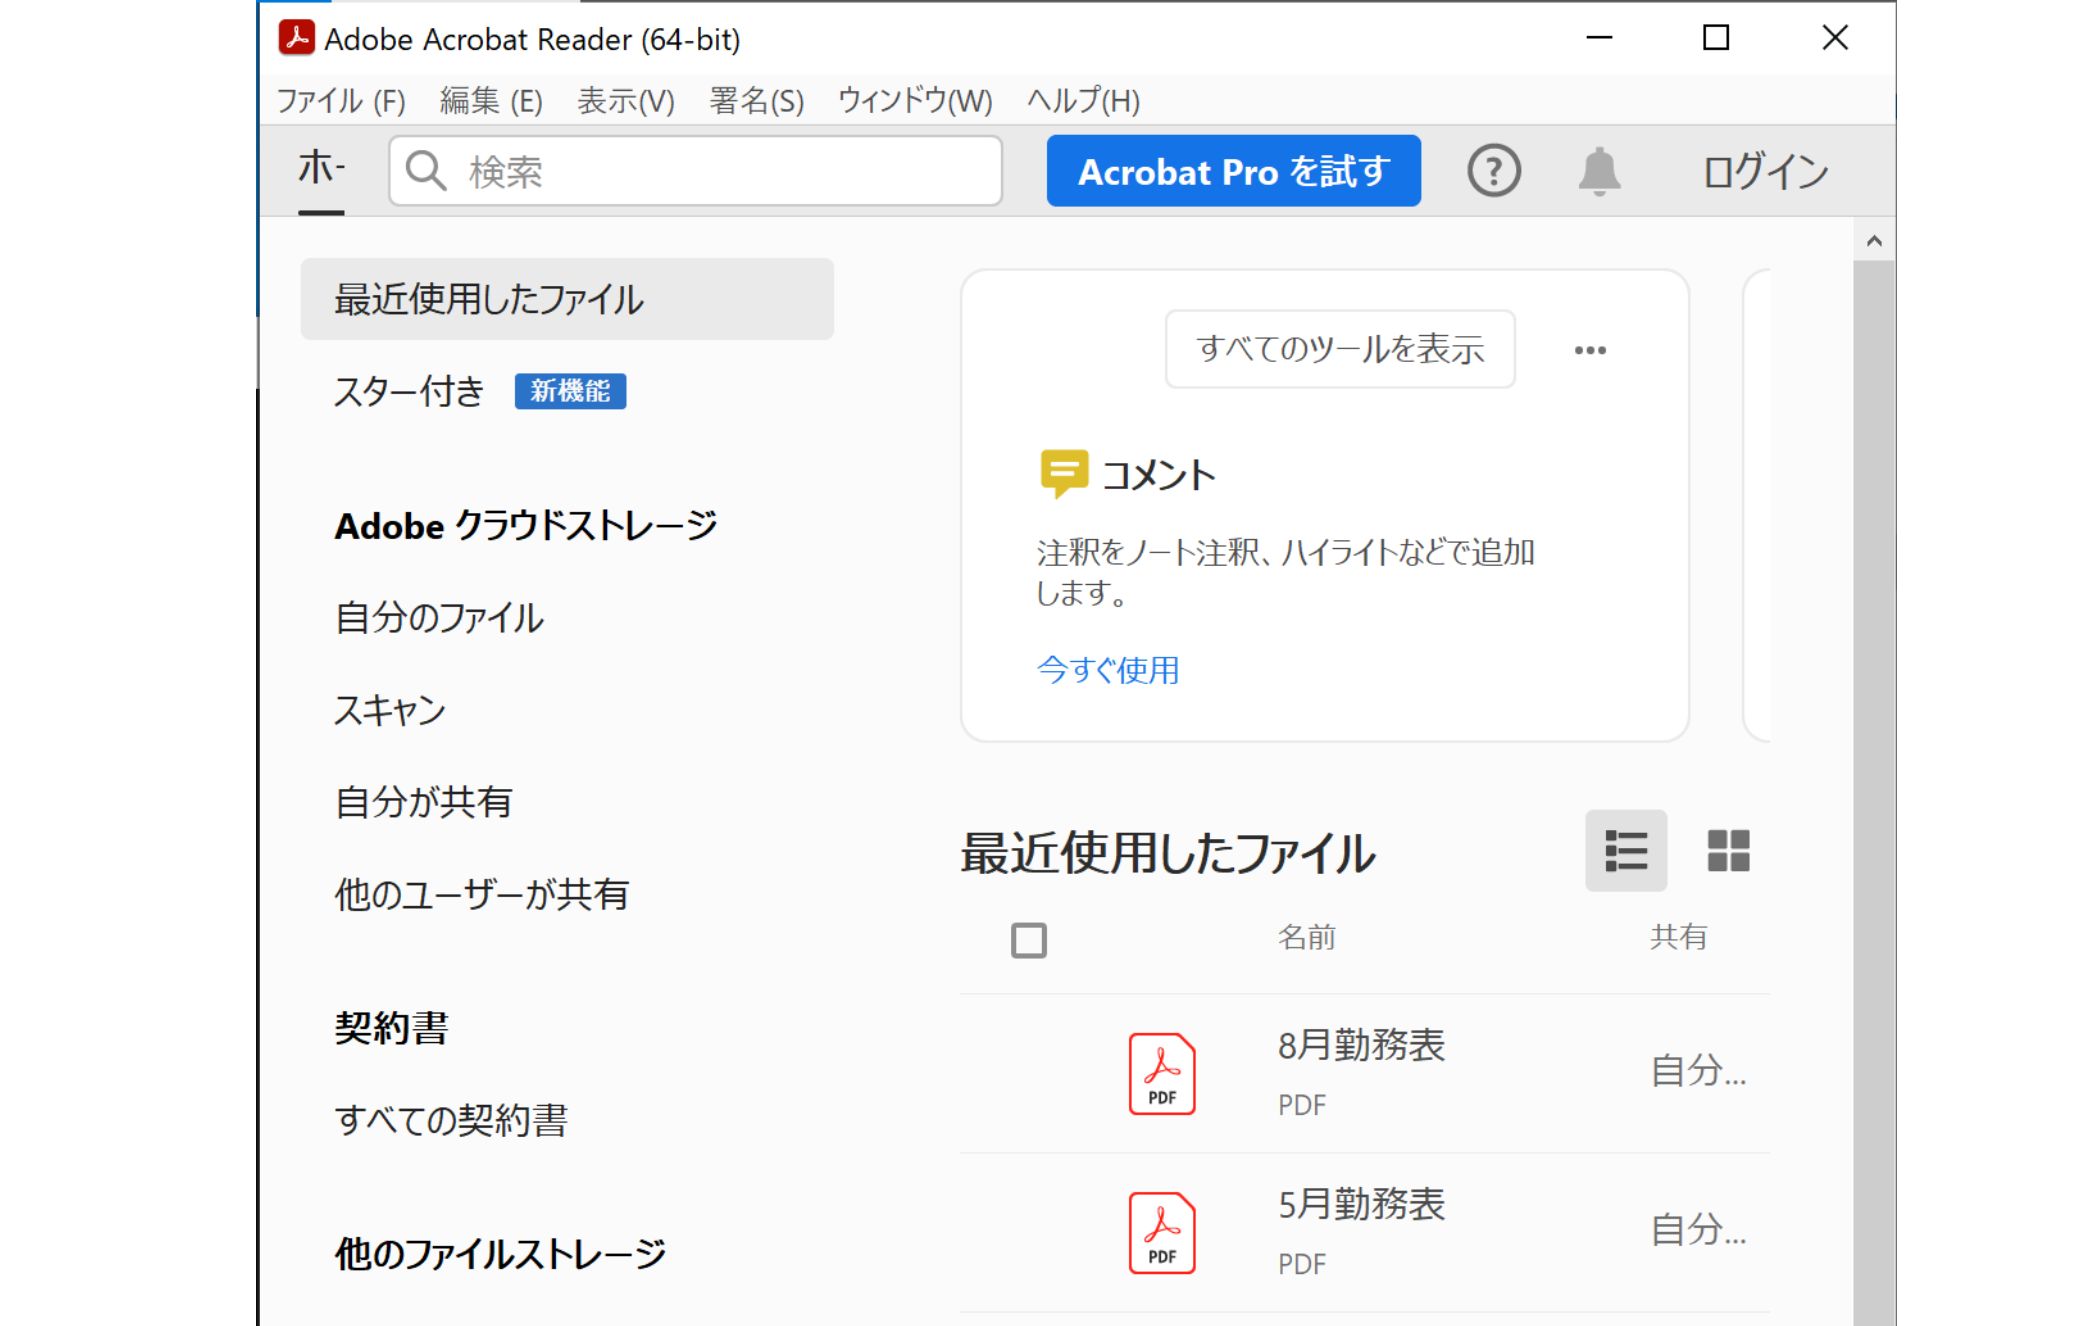Click the Adobe Acrobat Reader logo icon
Viewport: 2100px width, 1326px height.
pyautogui.click(x=297, y=38)
